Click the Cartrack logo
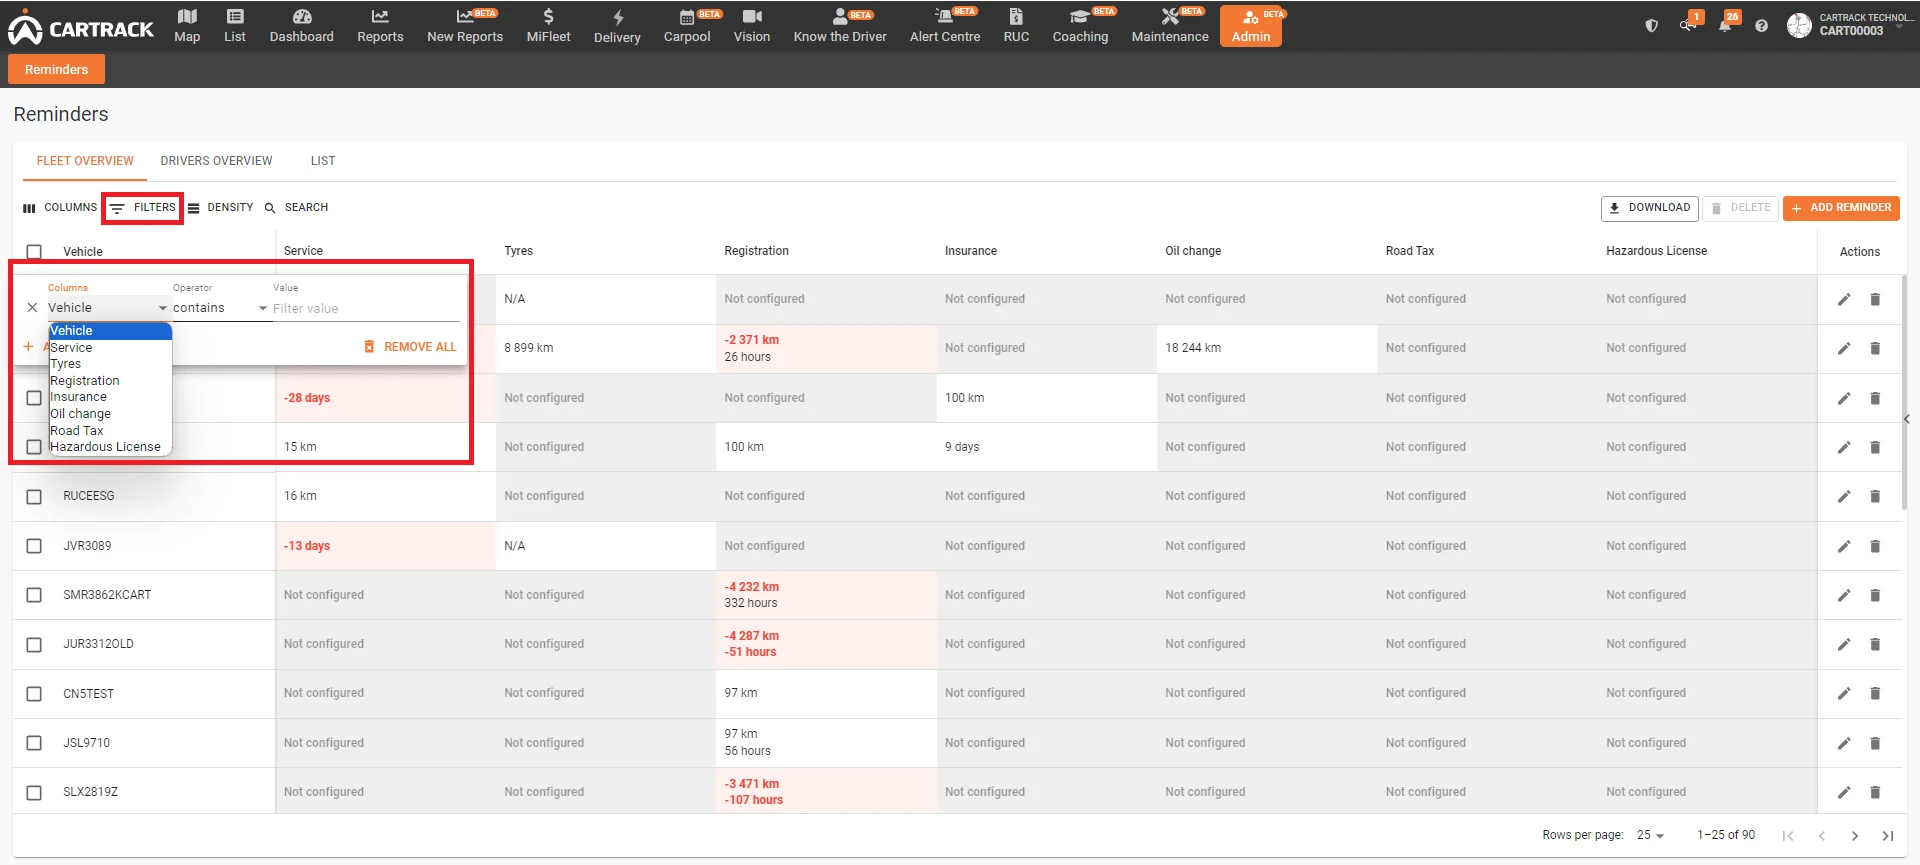This screenshot has height=865, width=1920. [x=80, y=29]
